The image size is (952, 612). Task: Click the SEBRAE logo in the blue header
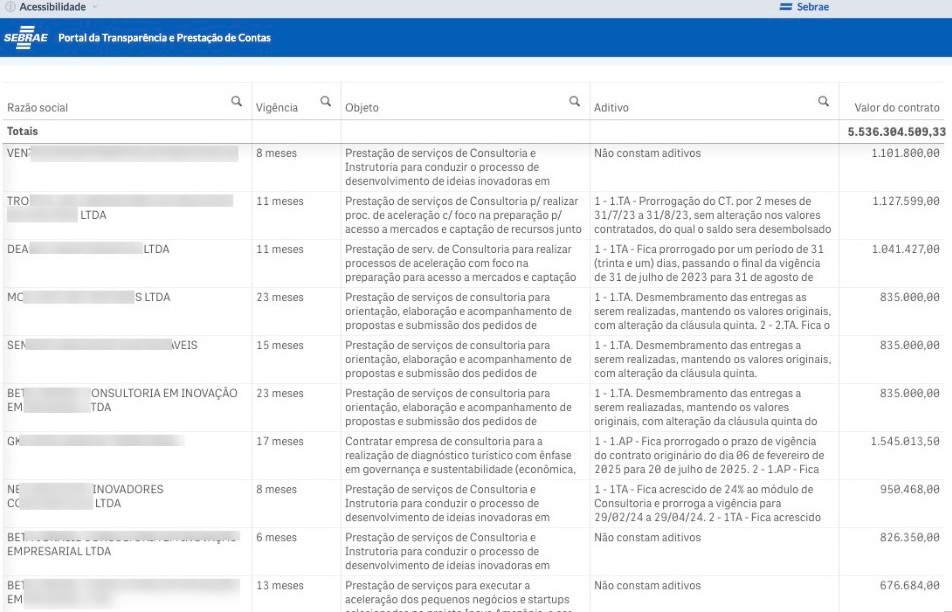24,36
